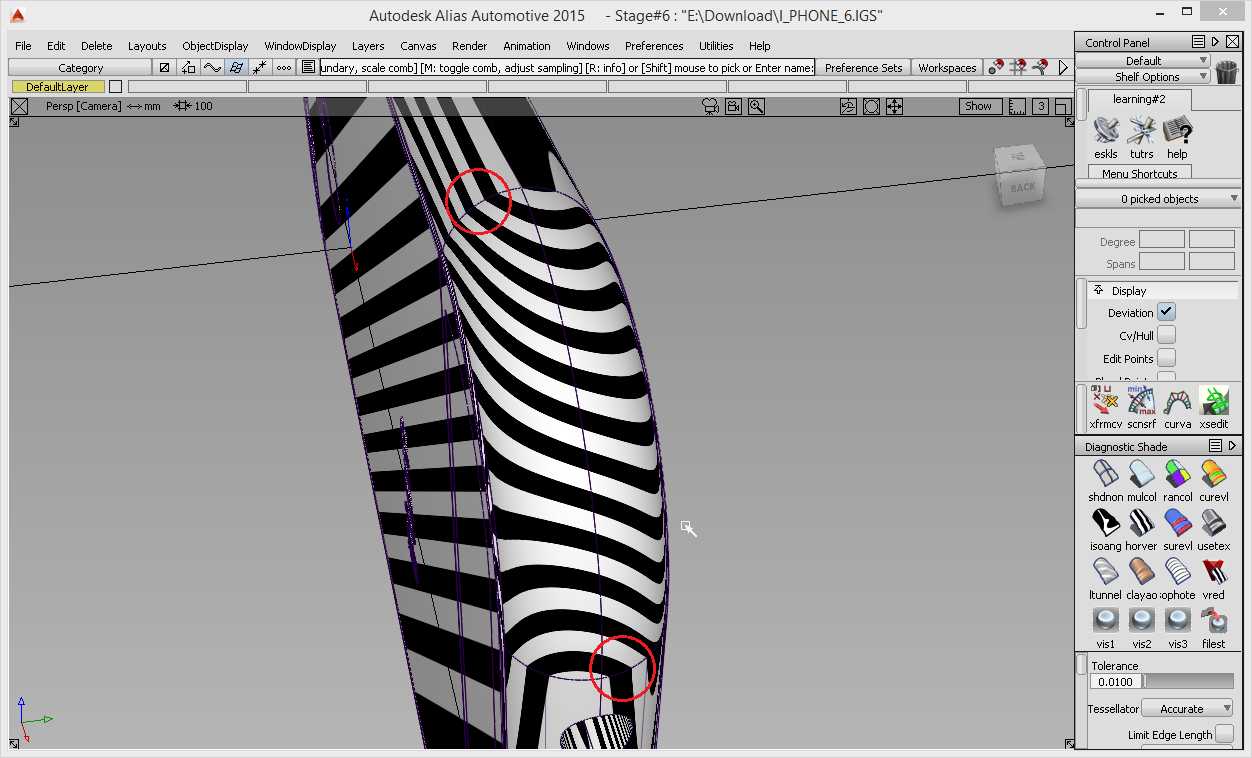This screenshot has height=758, width=1252.
Task: Toggle the surface pick filter icon
Action: (x=236, y=68)
